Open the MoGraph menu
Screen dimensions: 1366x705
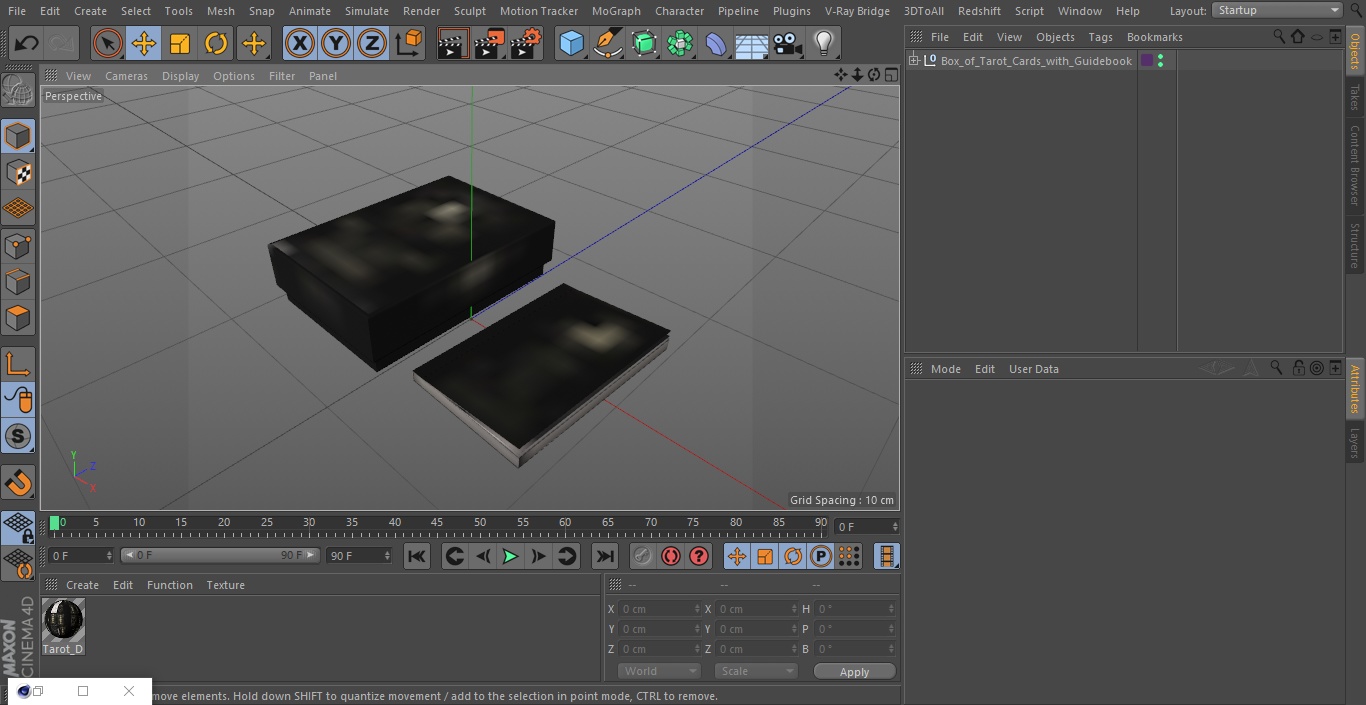pos(616,11)
